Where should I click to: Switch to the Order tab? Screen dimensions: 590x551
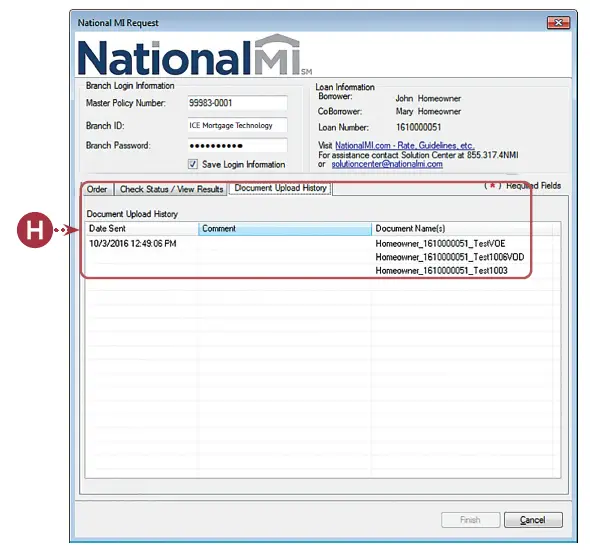coord(97,189)
